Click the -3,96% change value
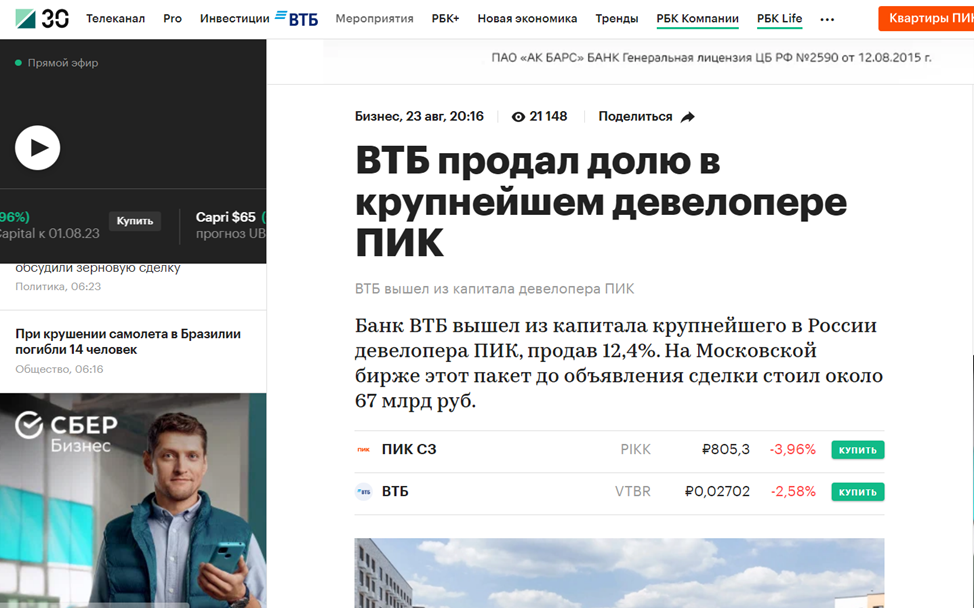The width and height of the screenshot is (974, 608). coord(793,450)
